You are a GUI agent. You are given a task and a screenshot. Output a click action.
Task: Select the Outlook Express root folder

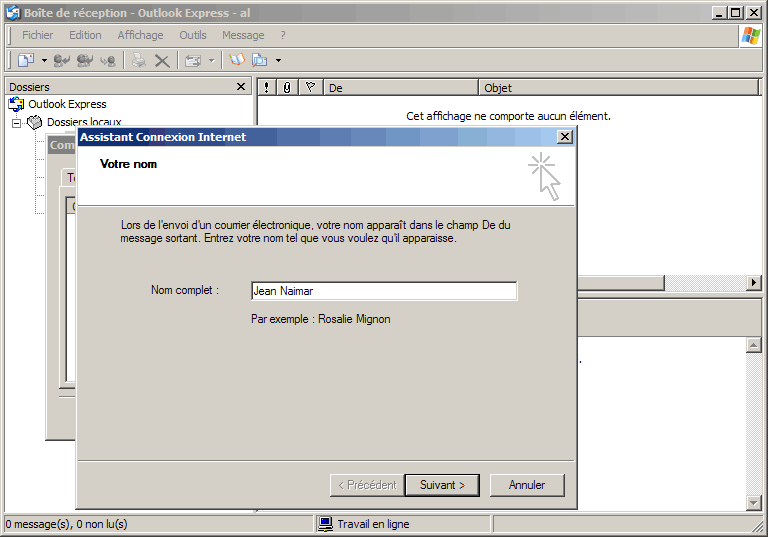coord(66,104)
